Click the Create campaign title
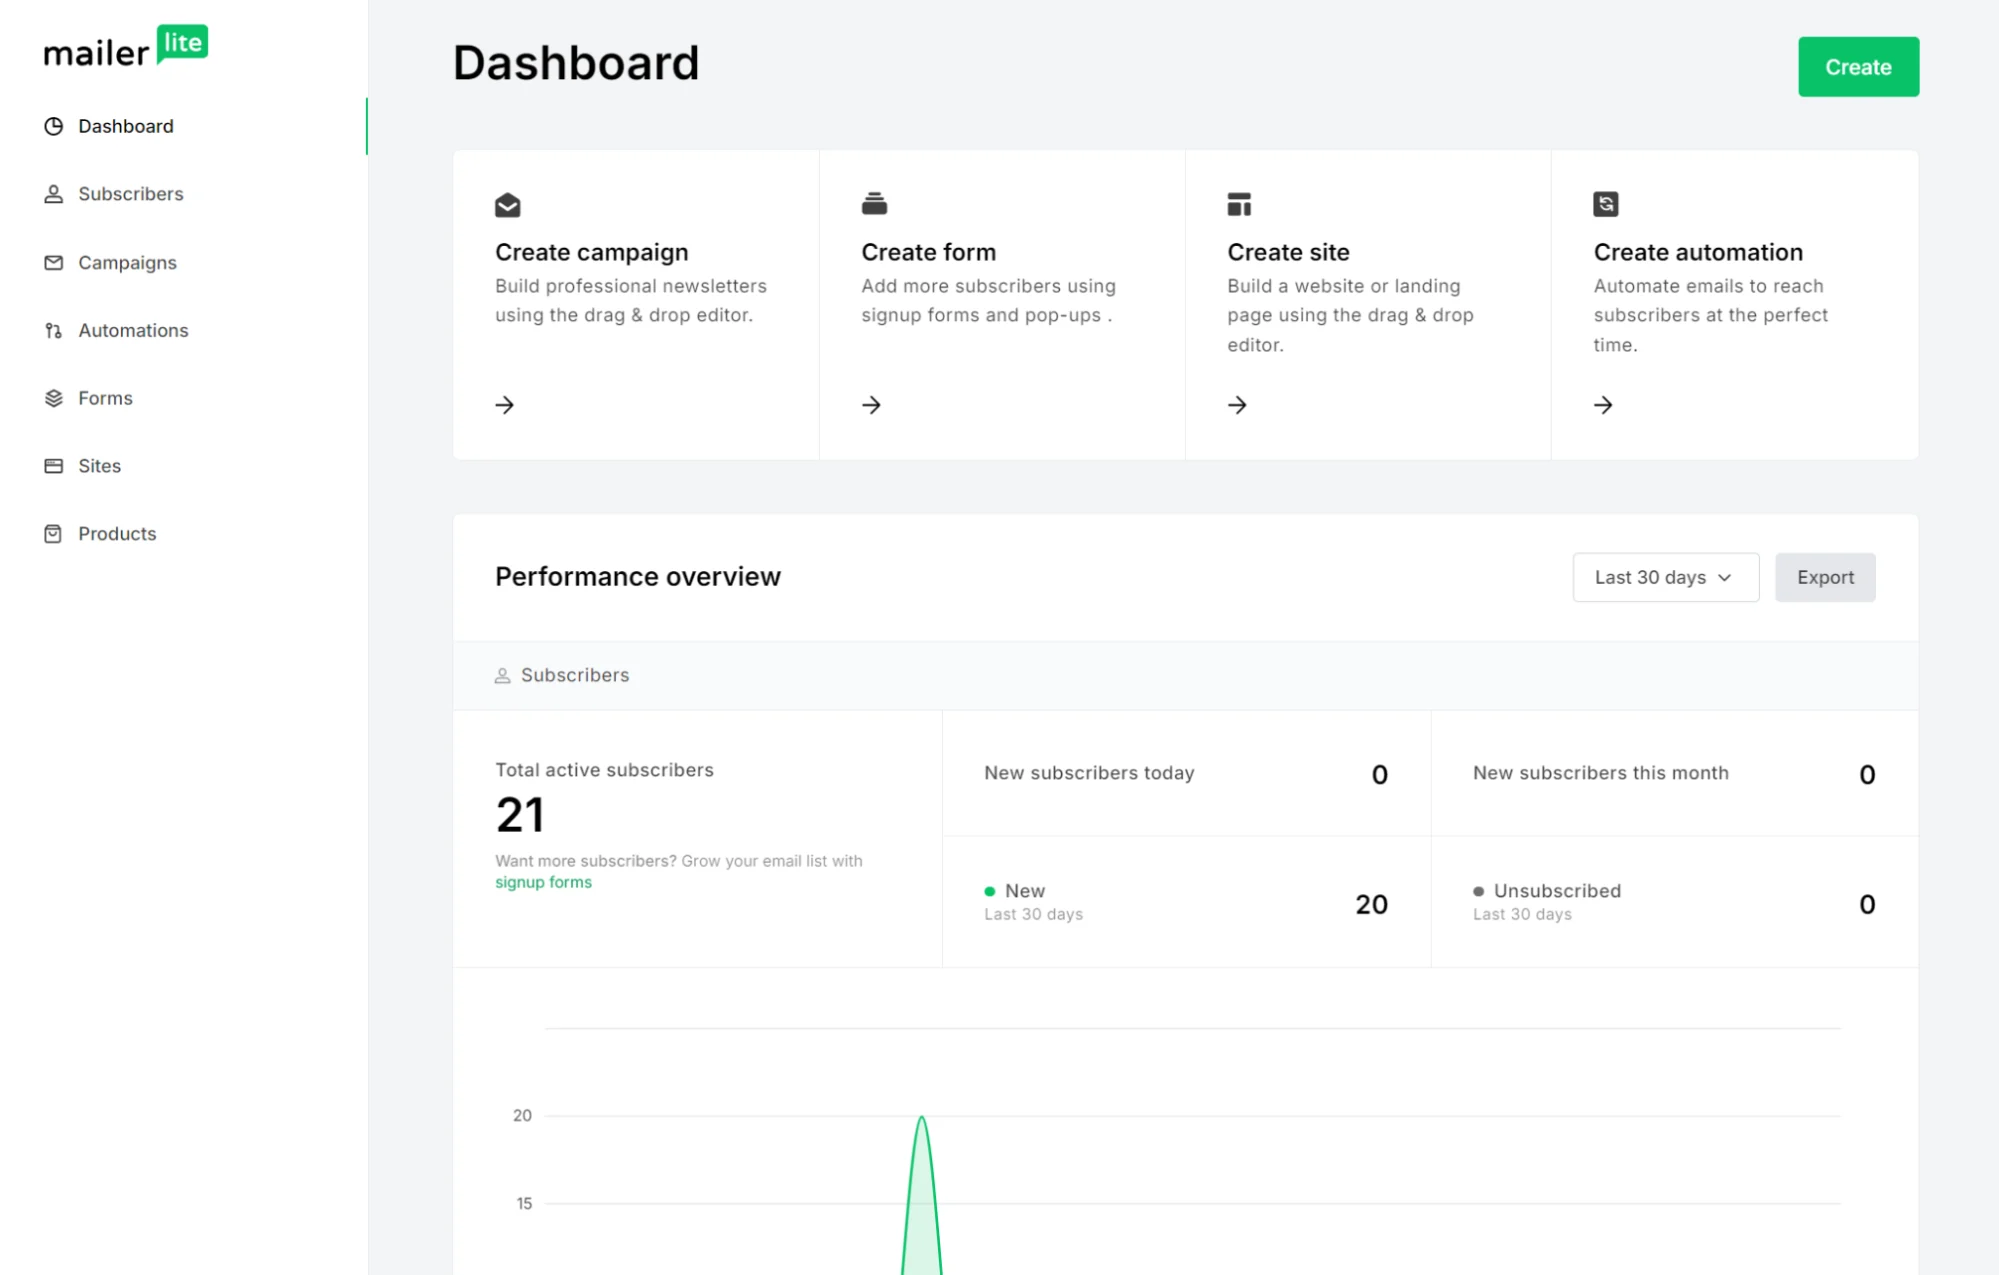This screenshot has width=1999, height=1275. [x=592, y=252]
